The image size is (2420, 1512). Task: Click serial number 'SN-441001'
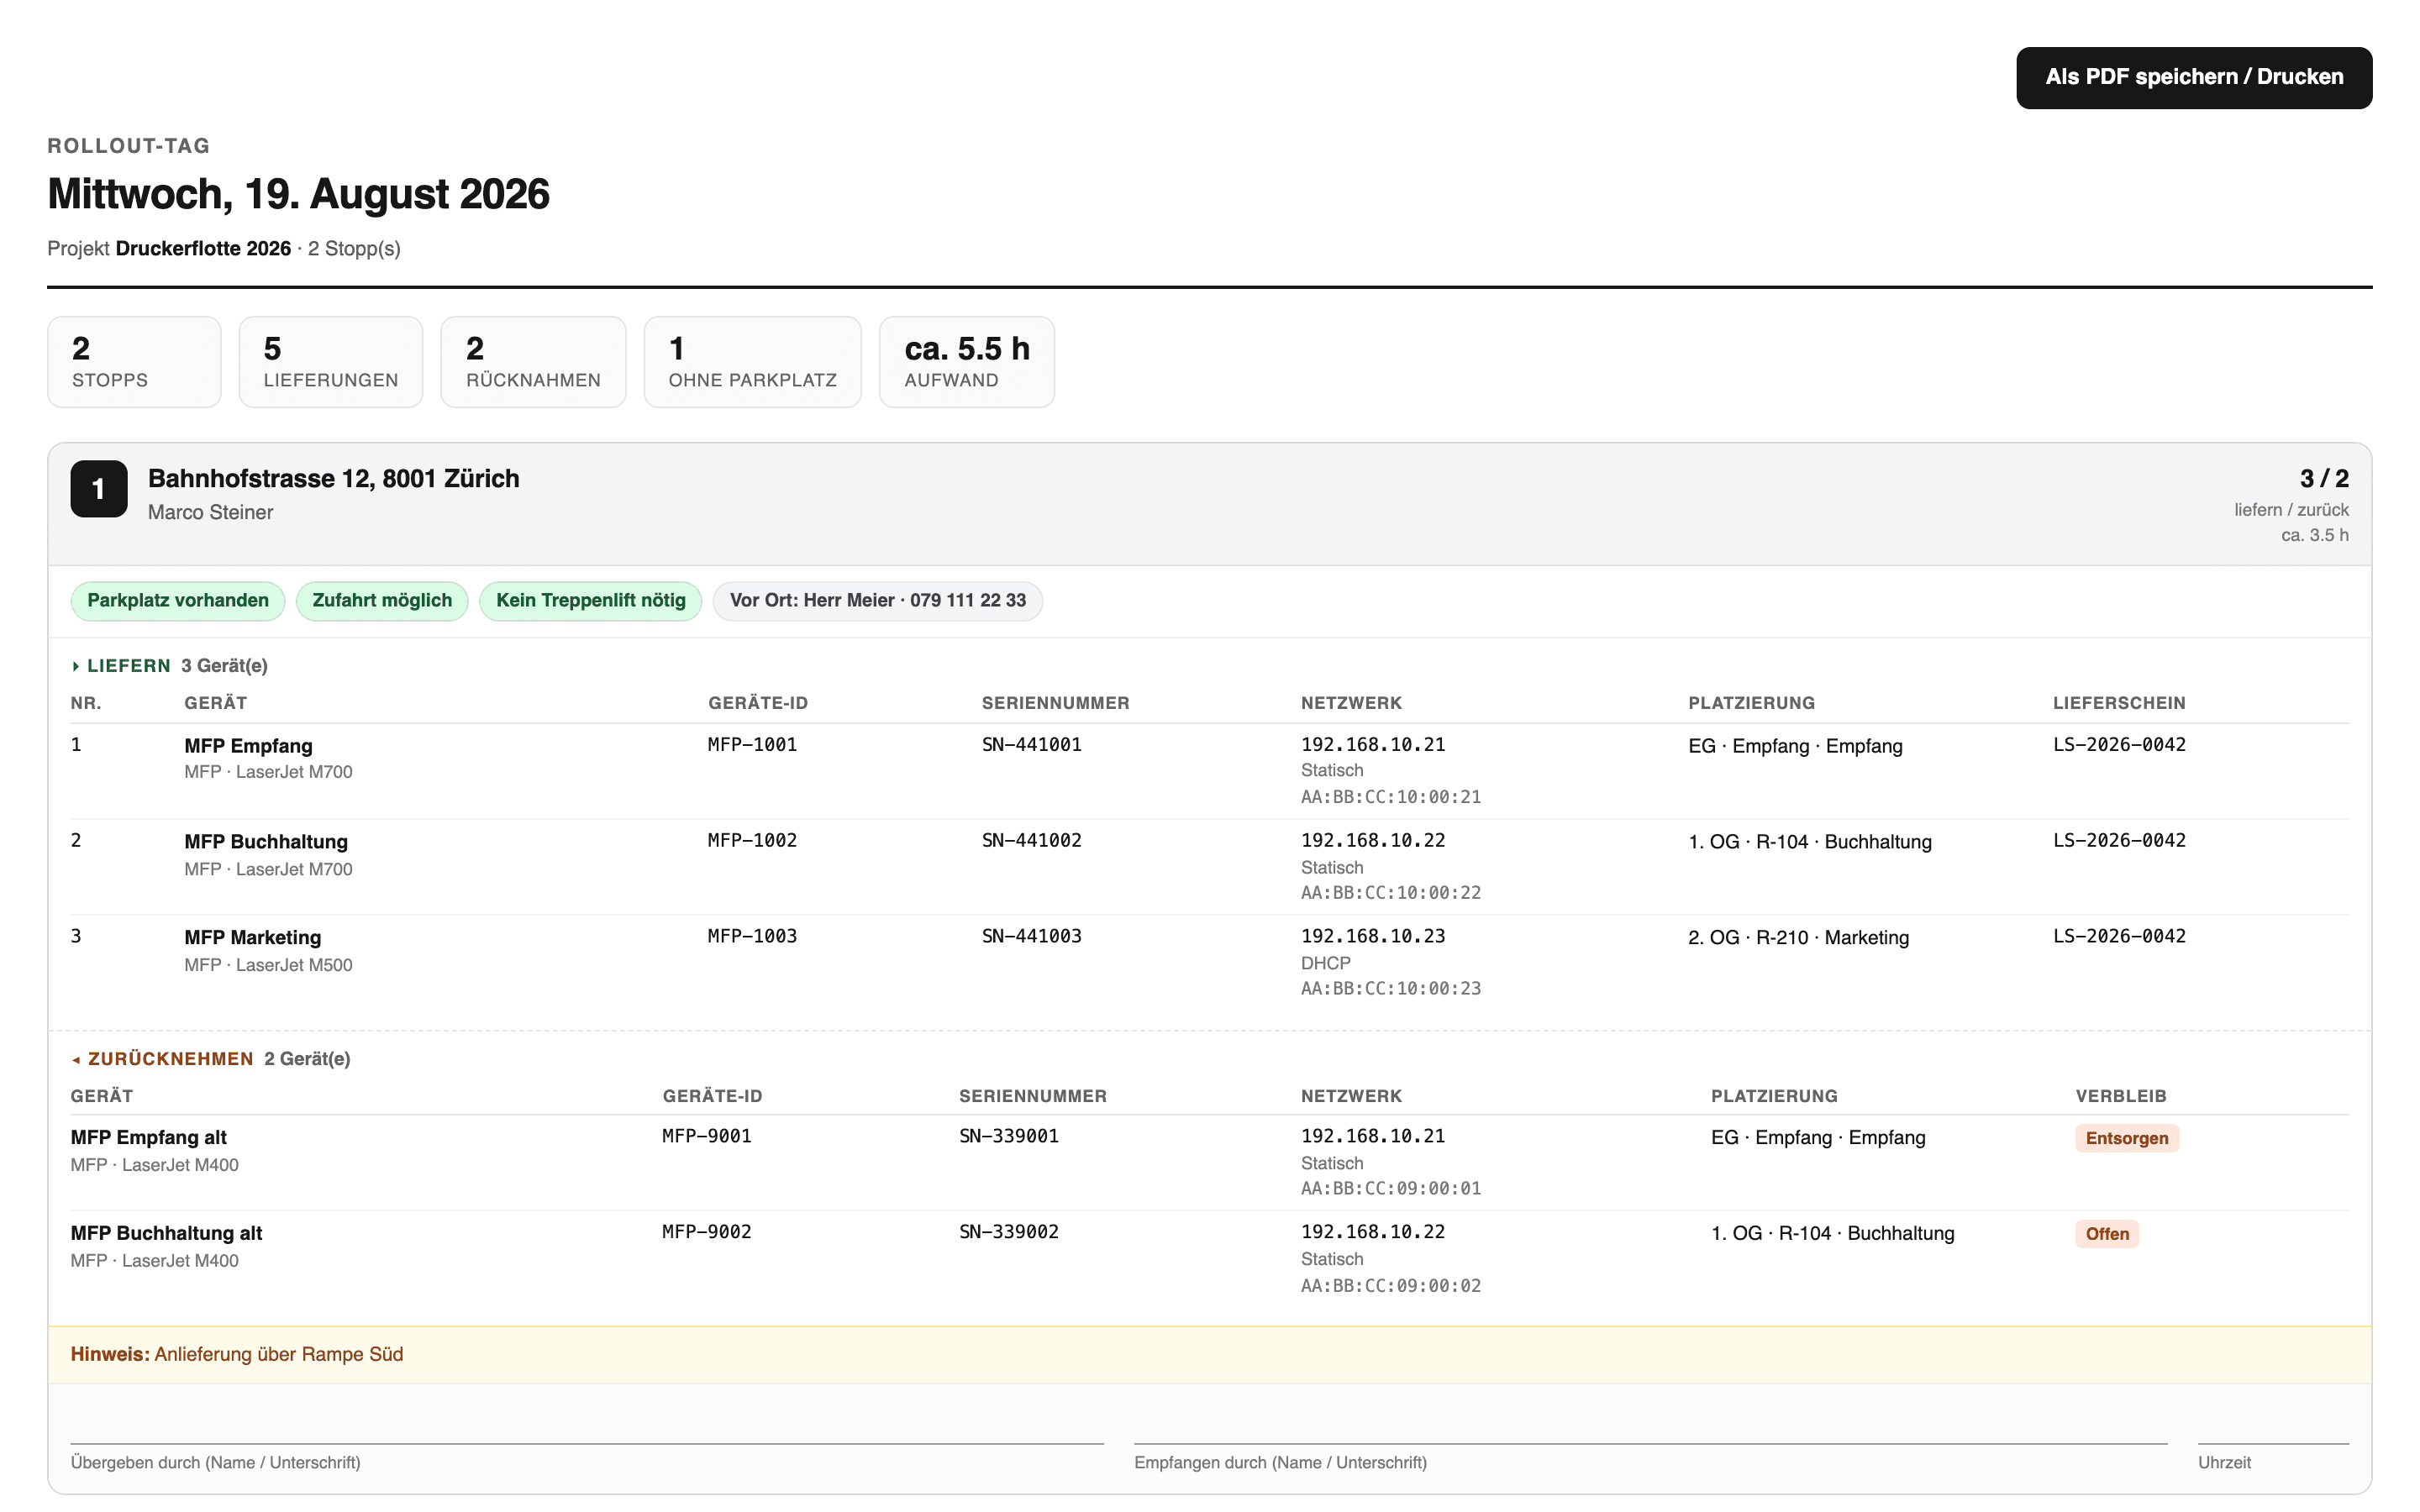1031,745
